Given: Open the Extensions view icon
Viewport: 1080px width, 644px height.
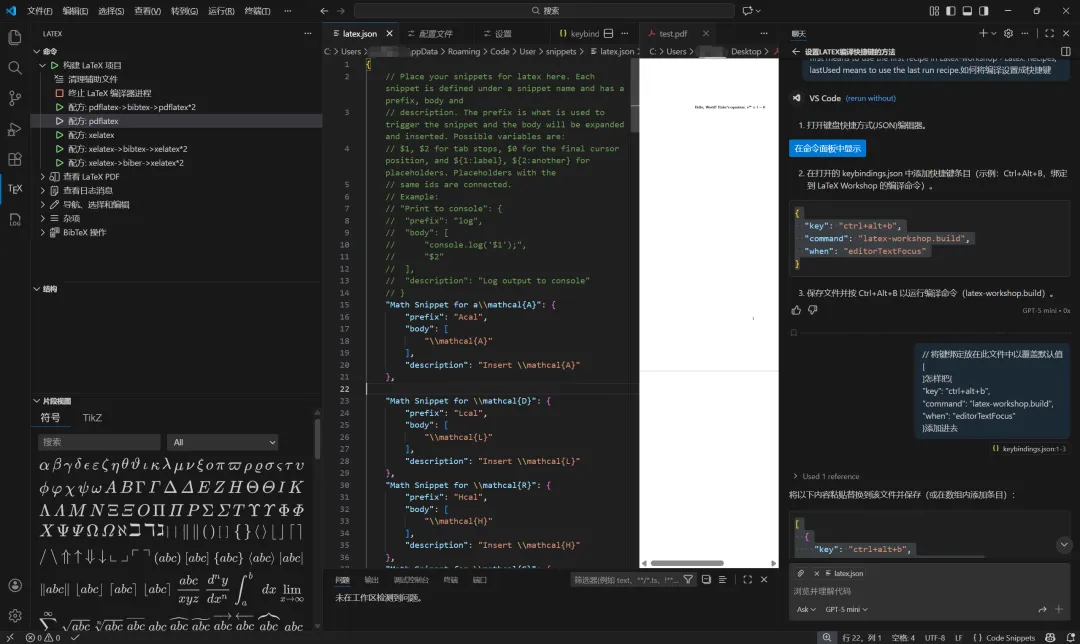Looking at the screenshot, I should click(x=15, y=159).
